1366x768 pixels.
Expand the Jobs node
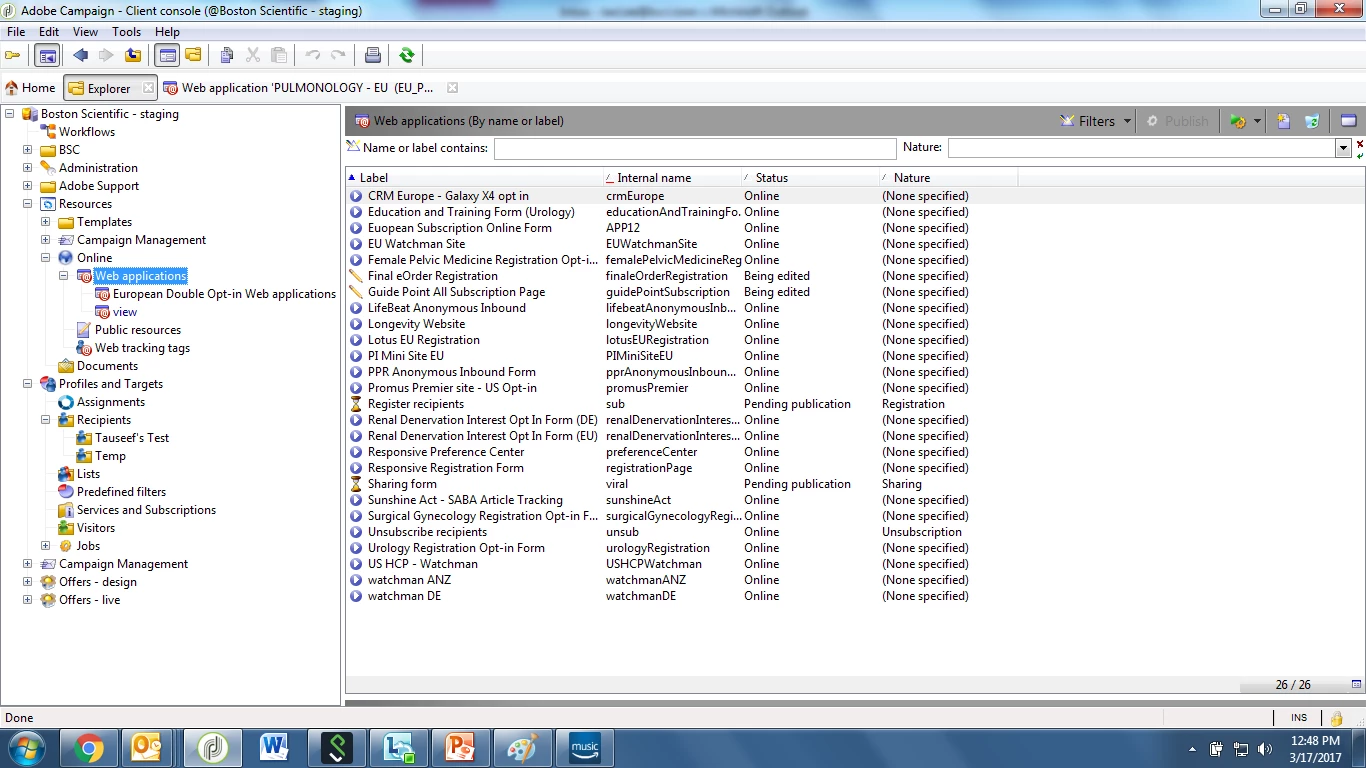pyautogui.click(x=46, y=546)
